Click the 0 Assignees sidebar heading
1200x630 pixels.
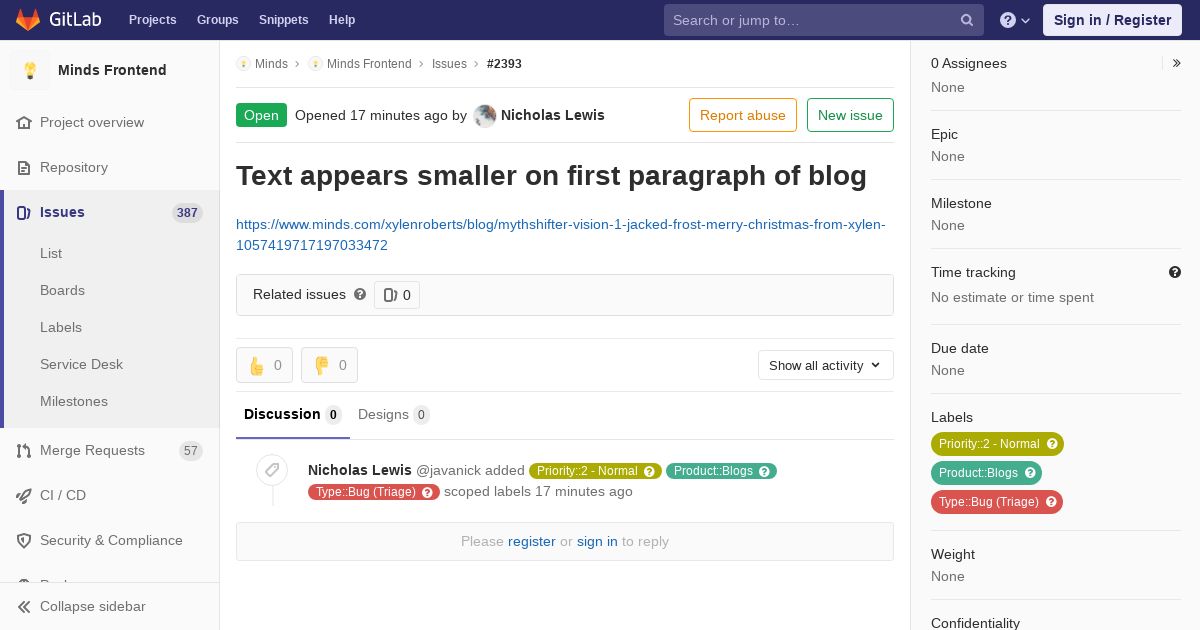pyautogui.click(x=969, y=64)
